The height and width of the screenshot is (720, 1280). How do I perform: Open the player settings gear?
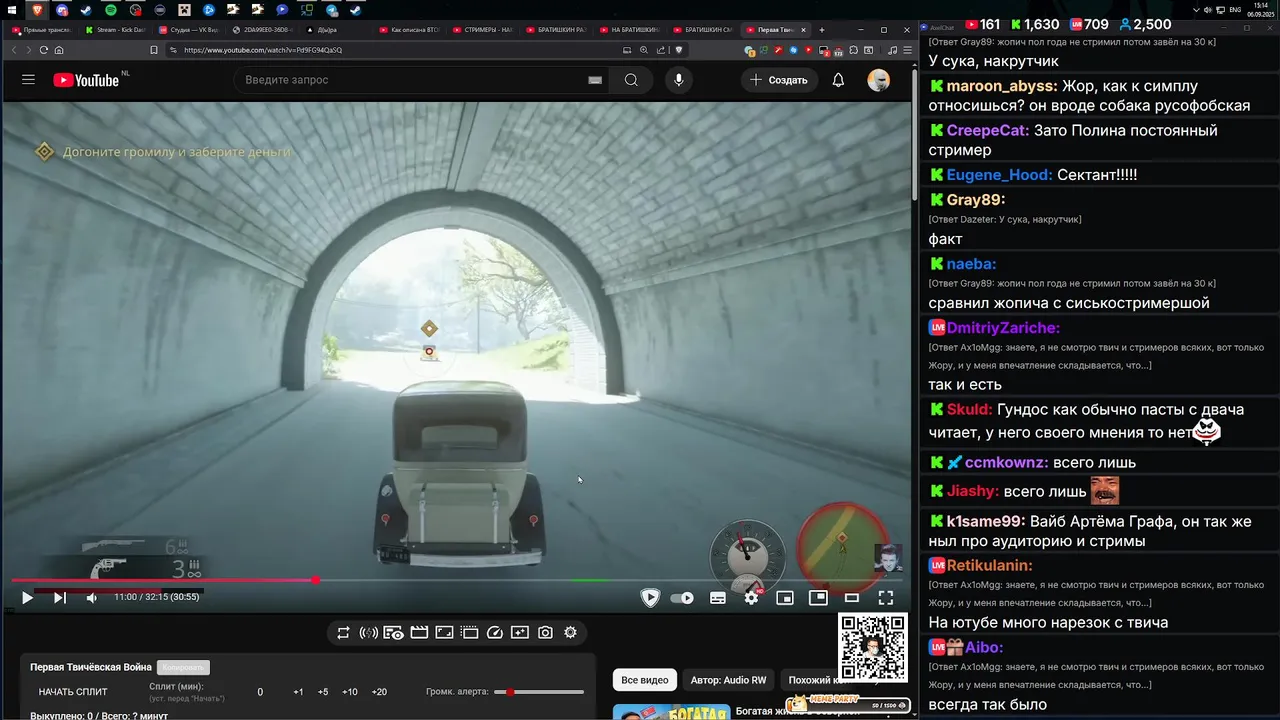coord(752,598)
